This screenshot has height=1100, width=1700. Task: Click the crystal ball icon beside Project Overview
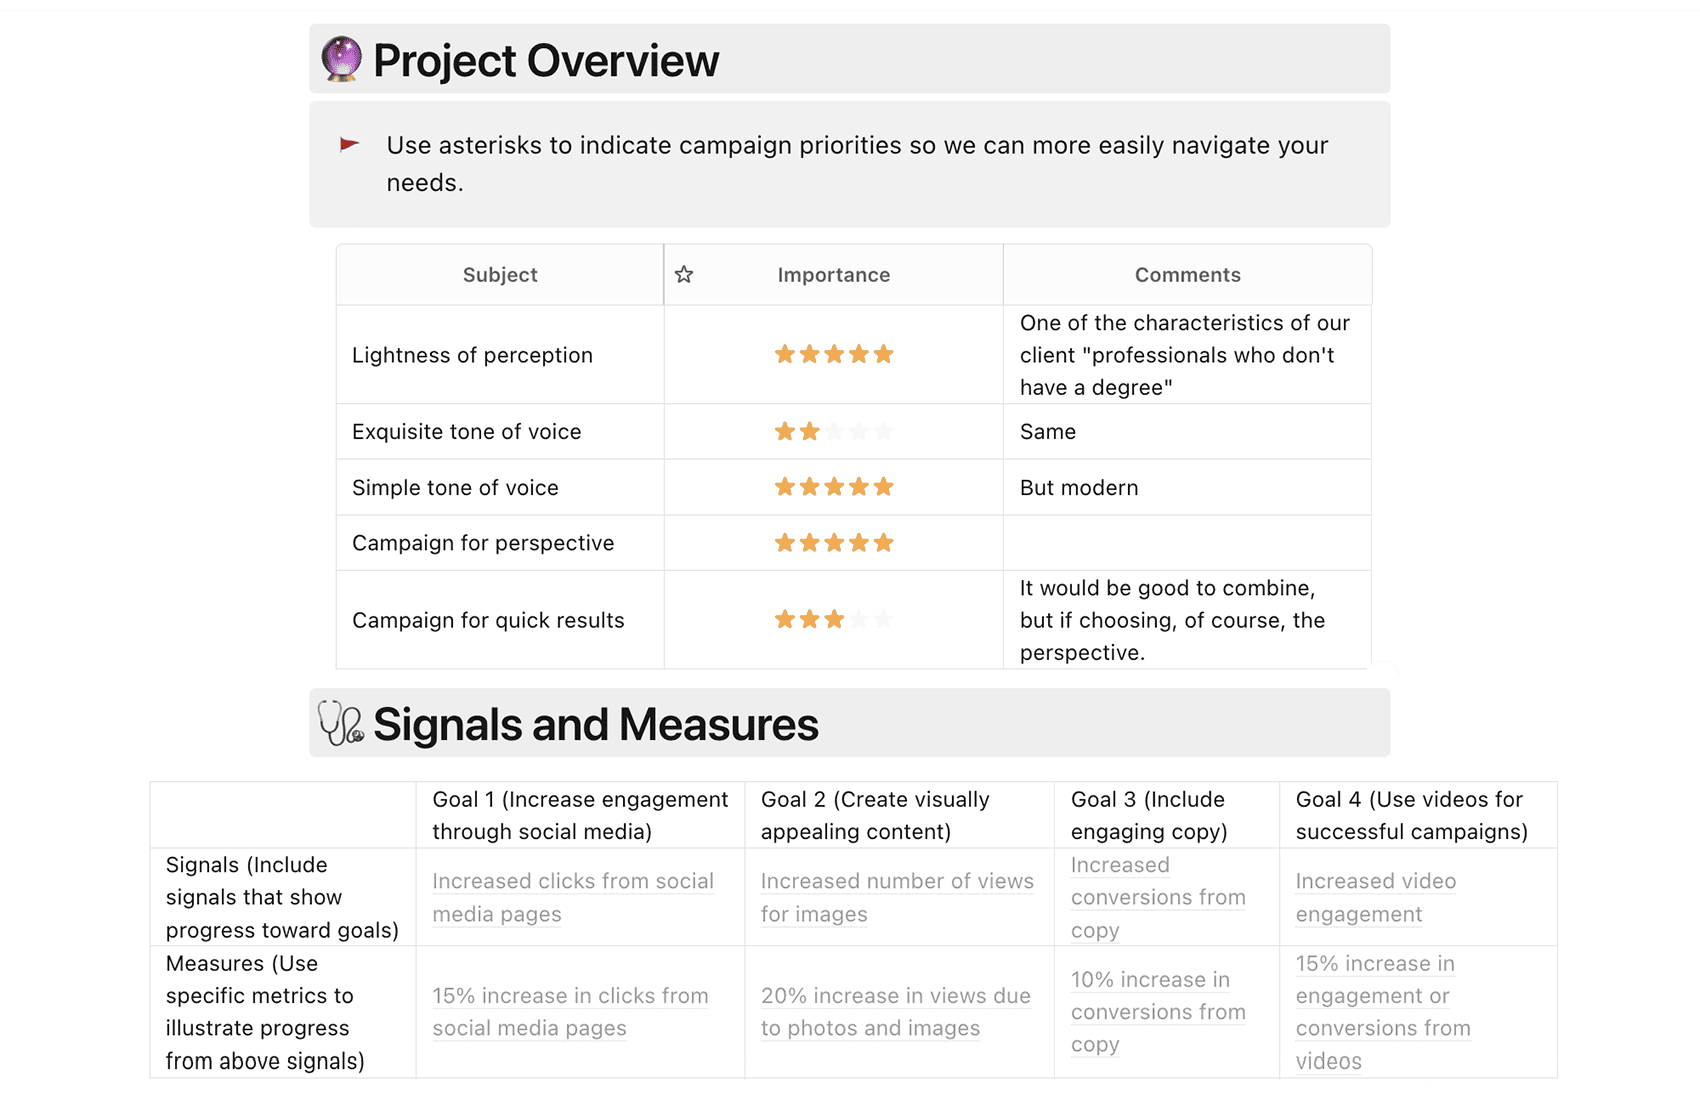341,59
